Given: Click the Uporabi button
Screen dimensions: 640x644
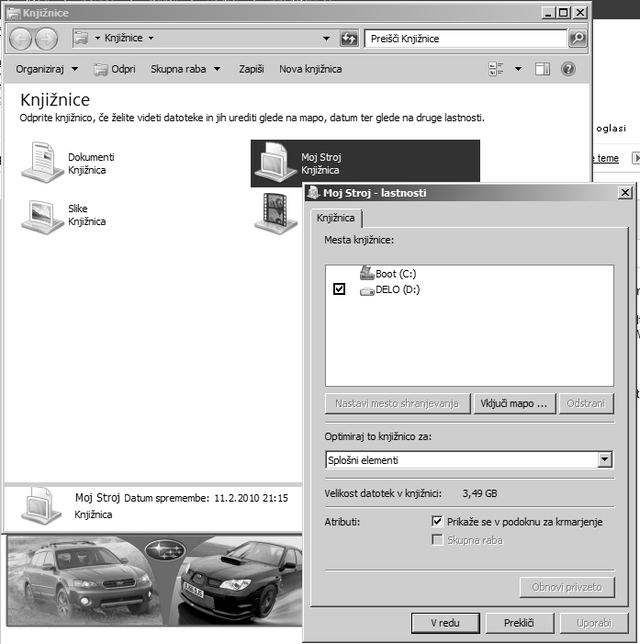Looking at the screenshot, I should pyautogui.click(x=594, y=623).
